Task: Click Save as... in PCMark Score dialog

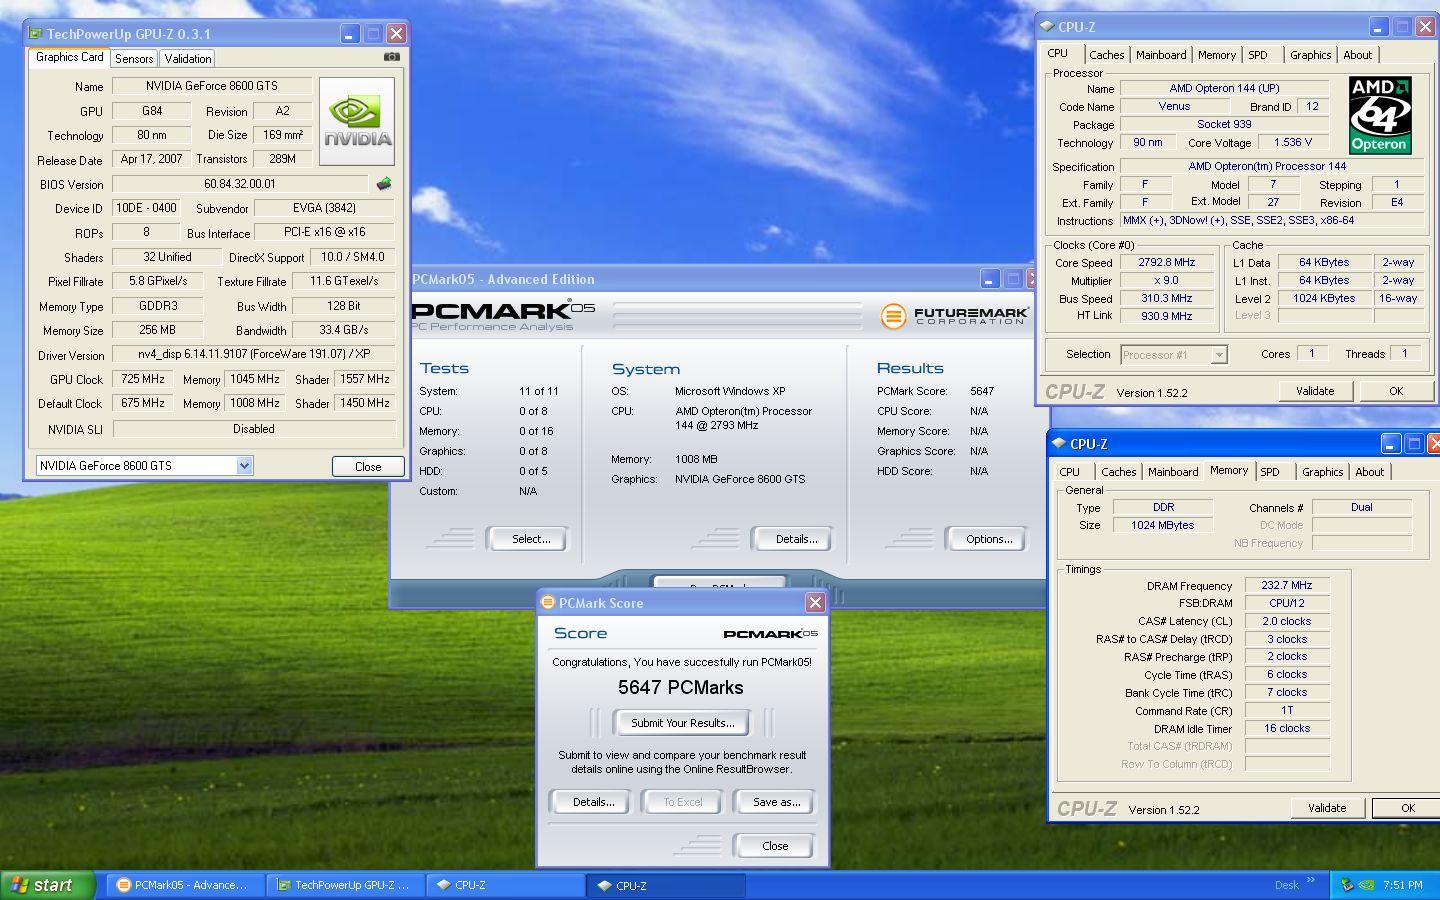Action: coord(776,802)
